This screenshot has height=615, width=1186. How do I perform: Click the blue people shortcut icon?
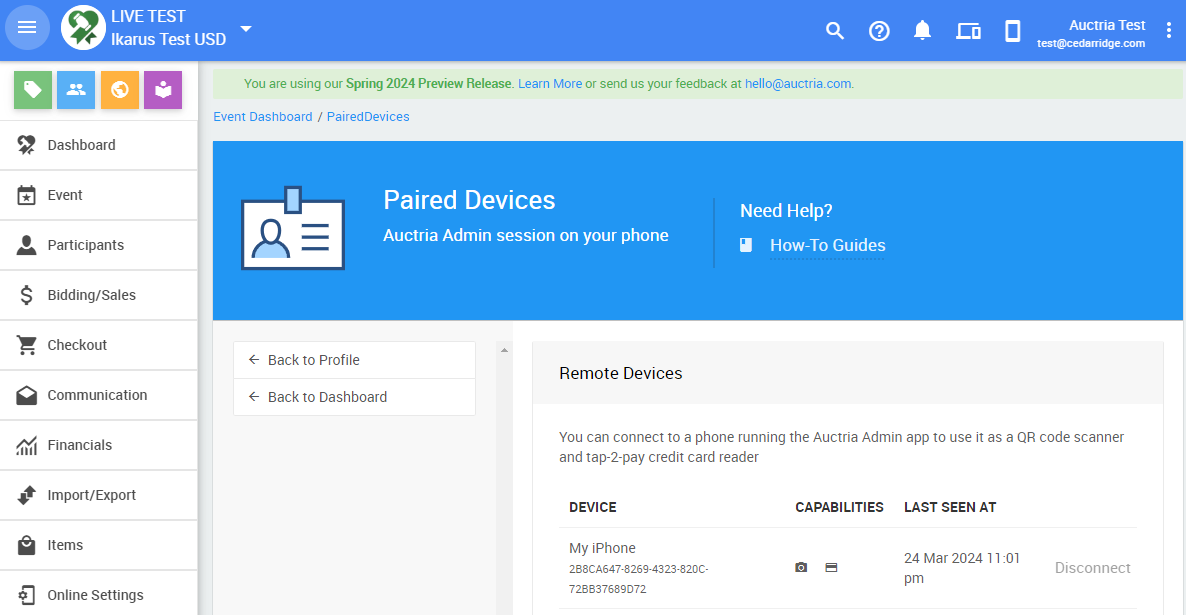click(x=76, y=90)
